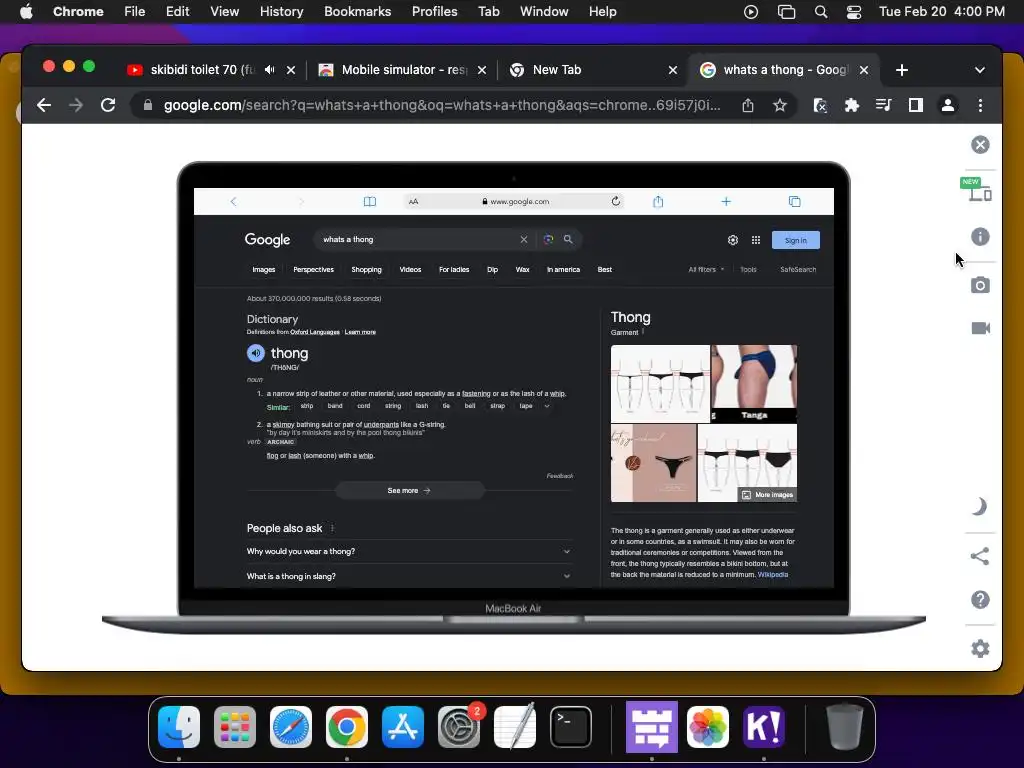Open Safari from the Dock
This screenshot has height=768, width=1024.
tap(291, 726)
